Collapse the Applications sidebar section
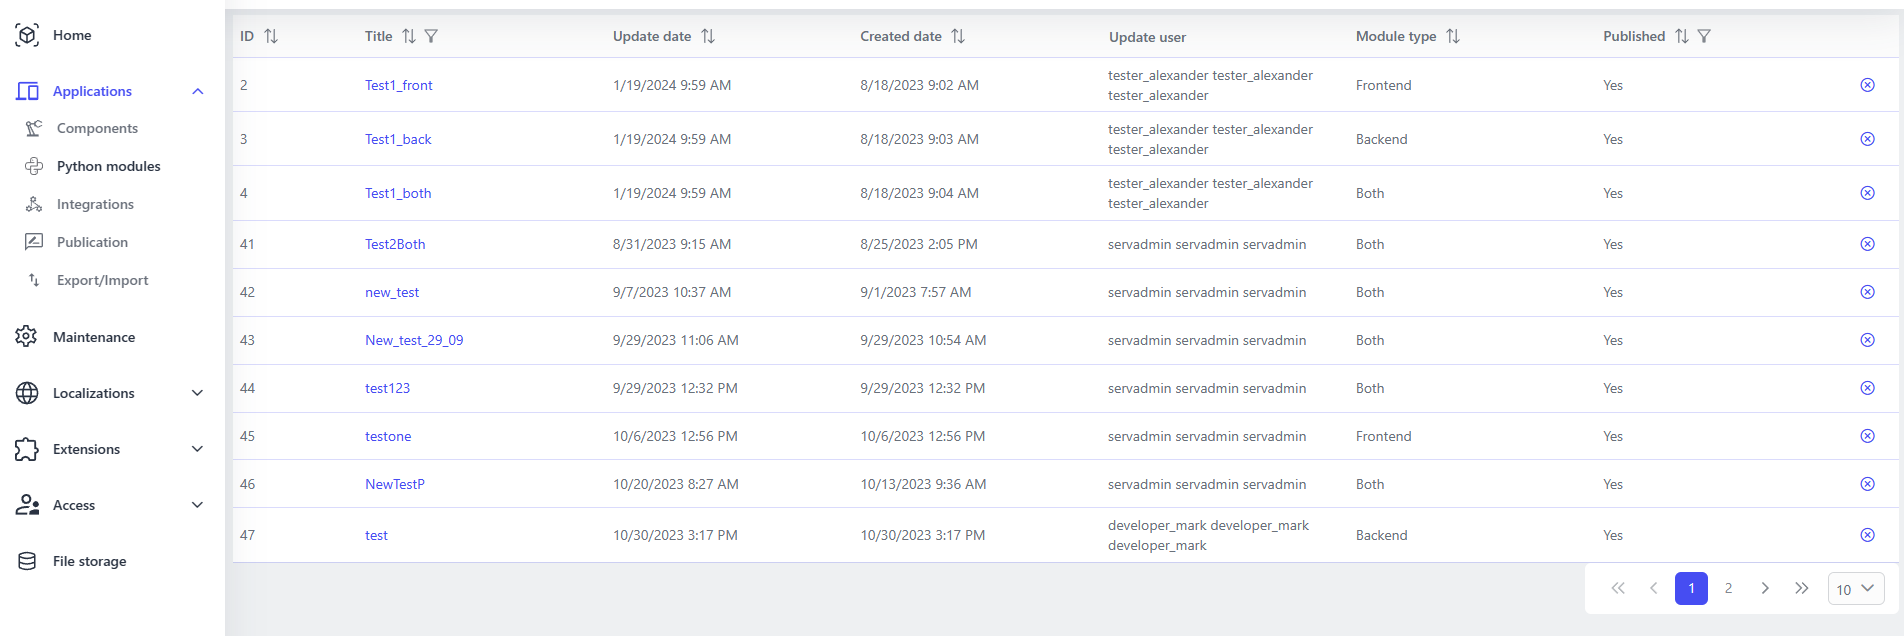Screen dimensions: 1904x636 197,91
